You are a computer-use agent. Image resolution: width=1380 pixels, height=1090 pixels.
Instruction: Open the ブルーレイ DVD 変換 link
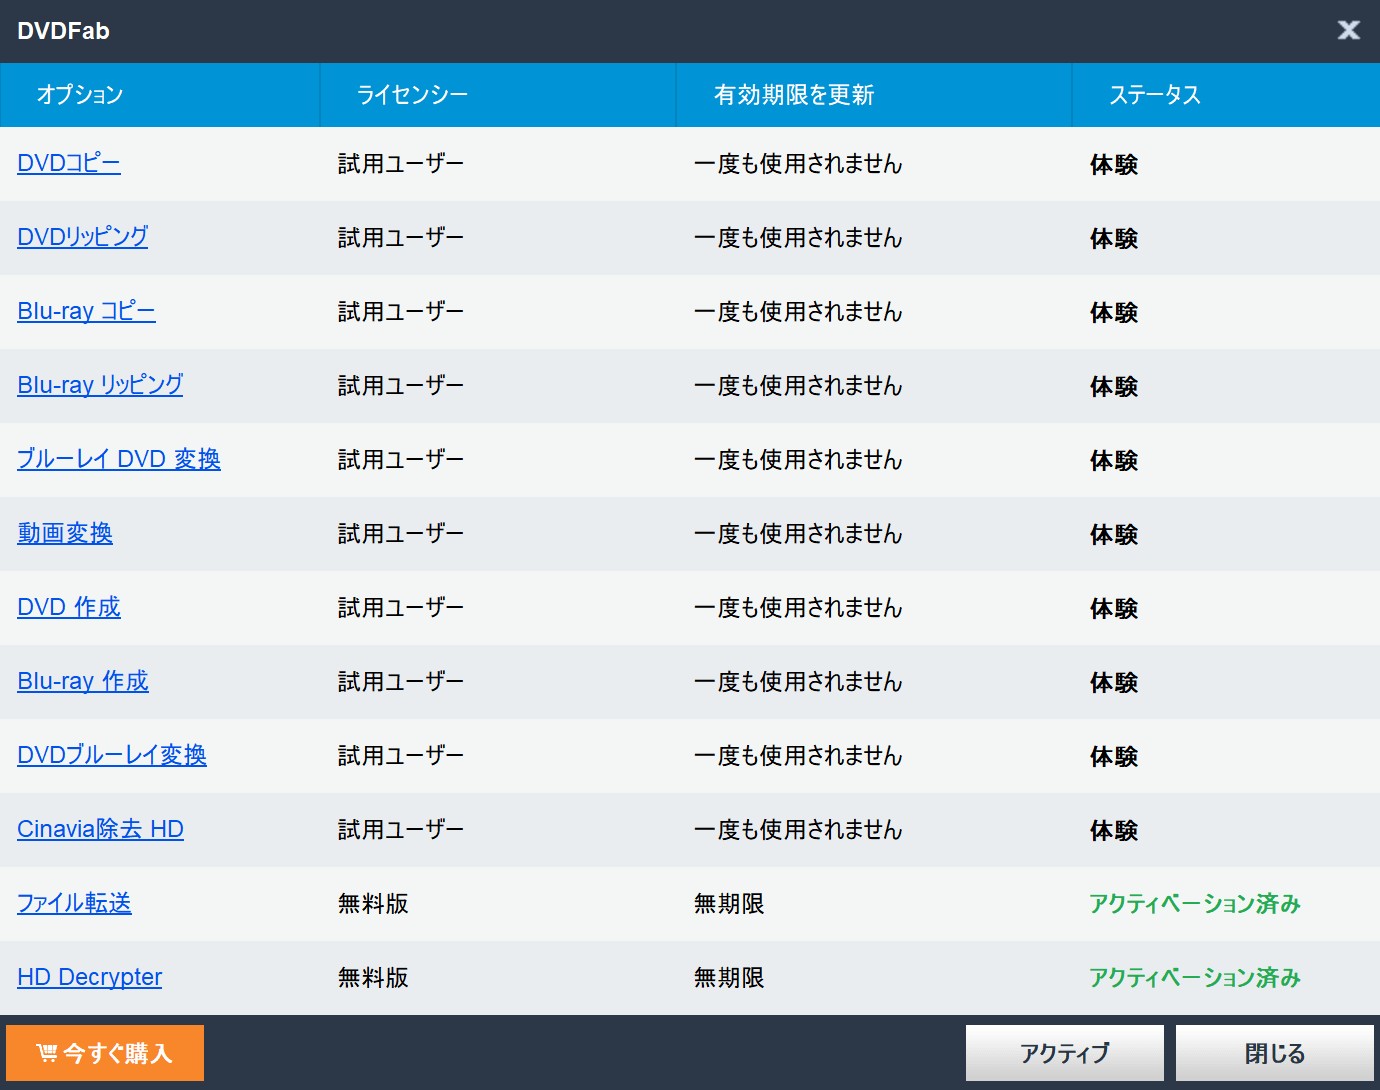click(119, 459)
